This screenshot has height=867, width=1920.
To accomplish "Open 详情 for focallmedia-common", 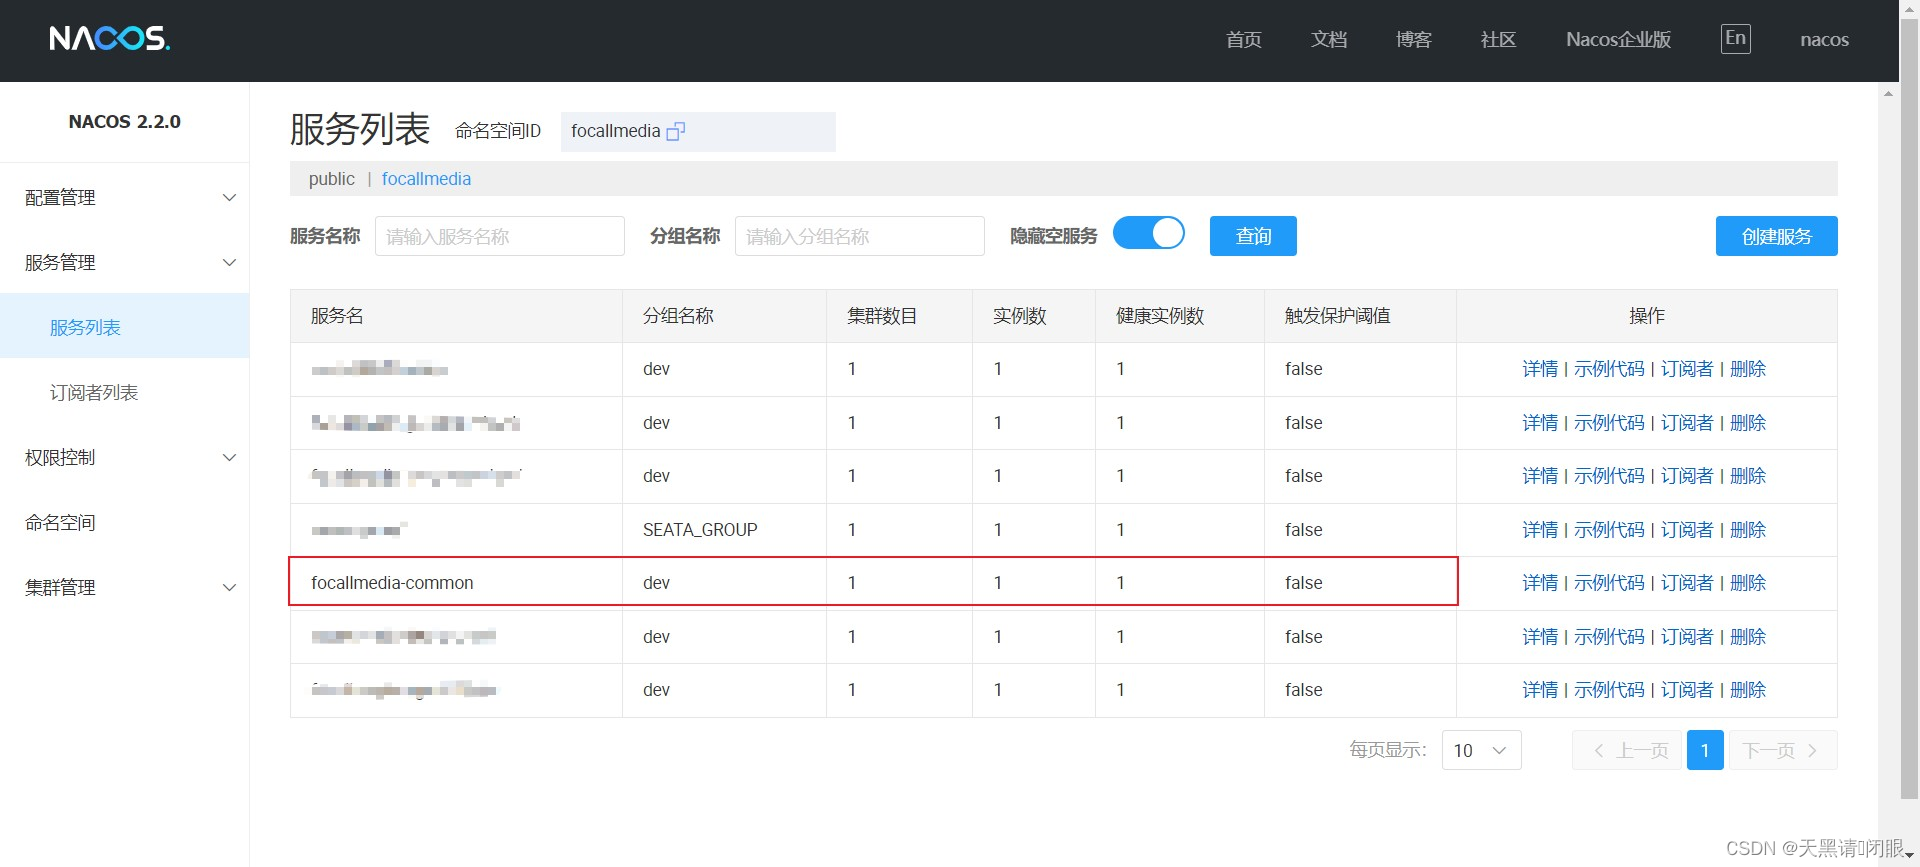I will pyautogui.click(x=1540, y=583).
